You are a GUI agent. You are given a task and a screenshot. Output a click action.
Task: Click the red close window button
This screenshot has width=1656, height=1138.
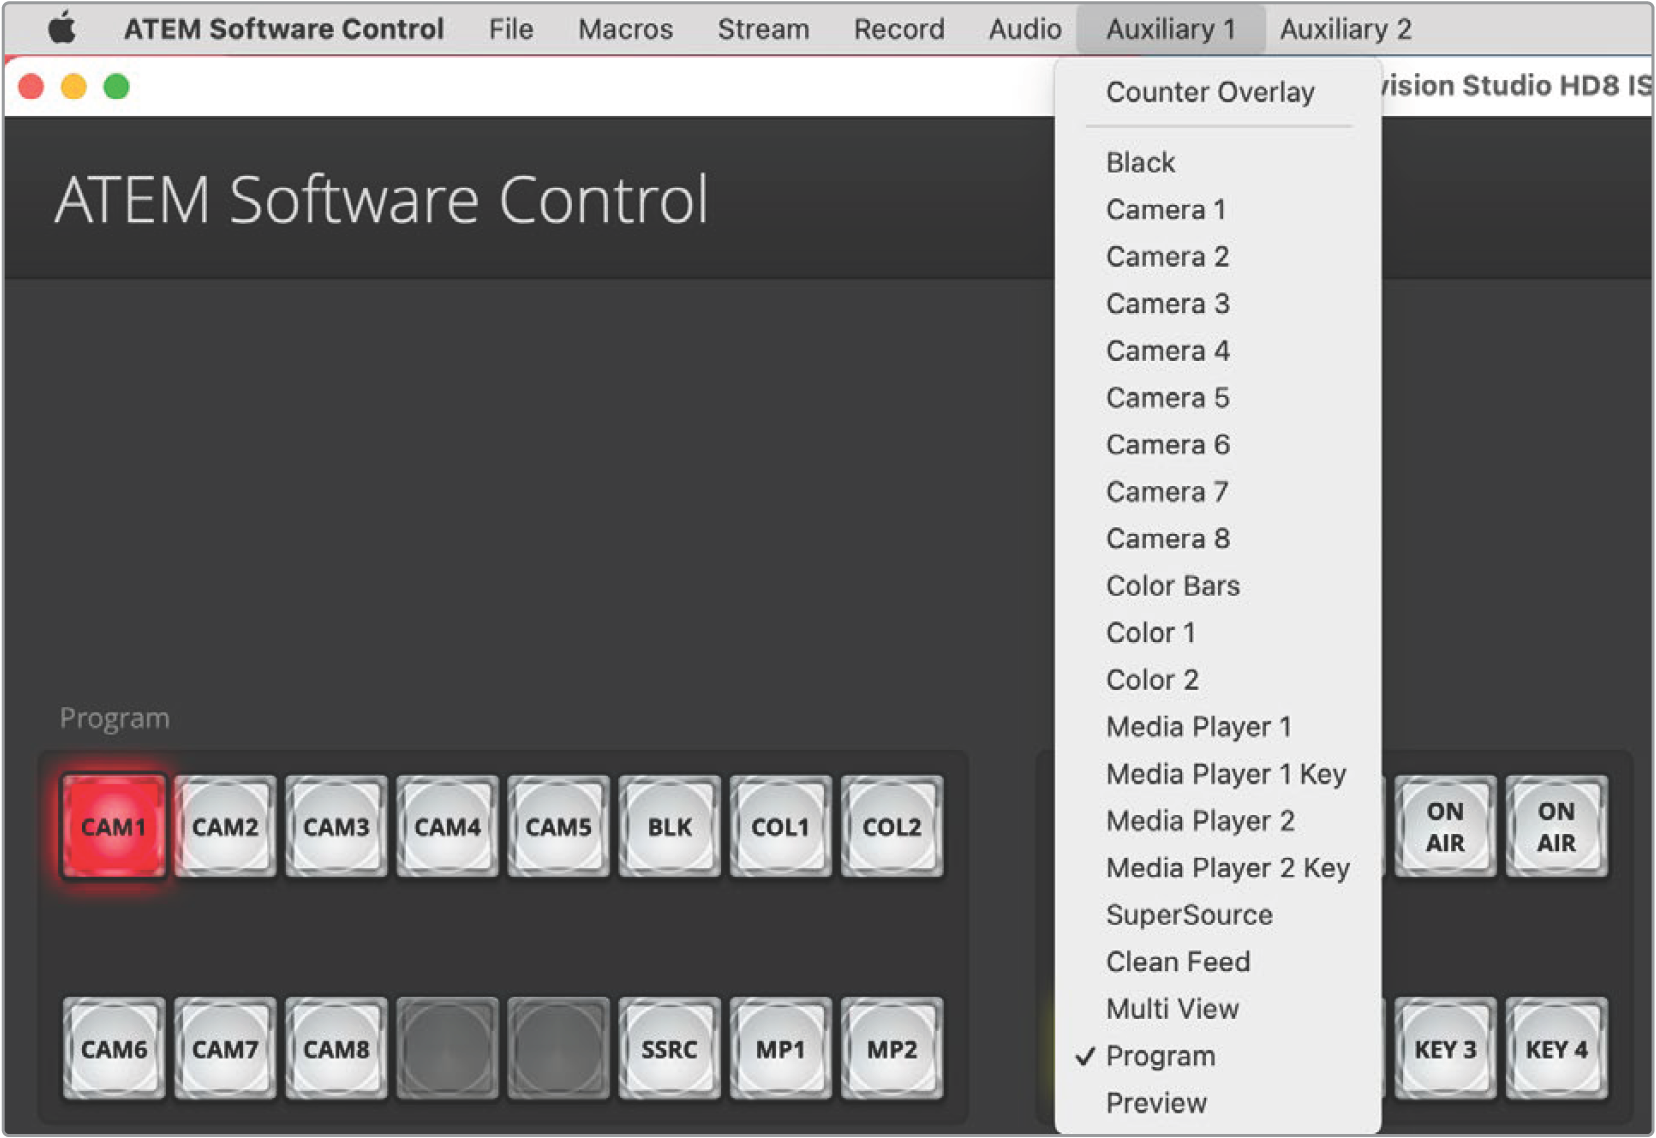[x=31, y=87]
